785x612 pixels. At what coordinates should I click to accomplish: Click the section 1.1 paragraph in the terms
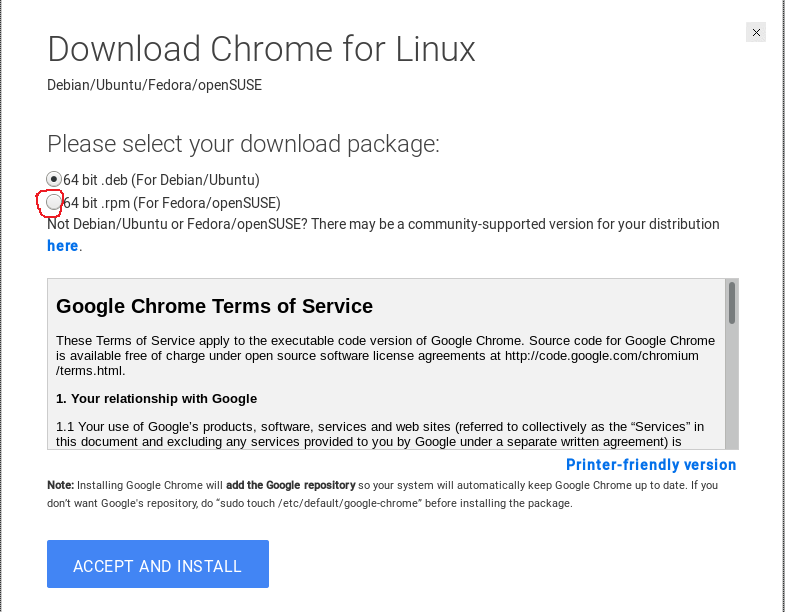[380, 434]
